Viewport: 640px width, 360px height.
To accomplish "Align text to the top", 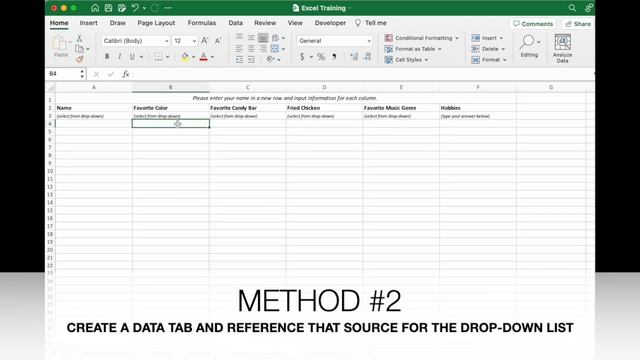I will [x=239, y=38].
